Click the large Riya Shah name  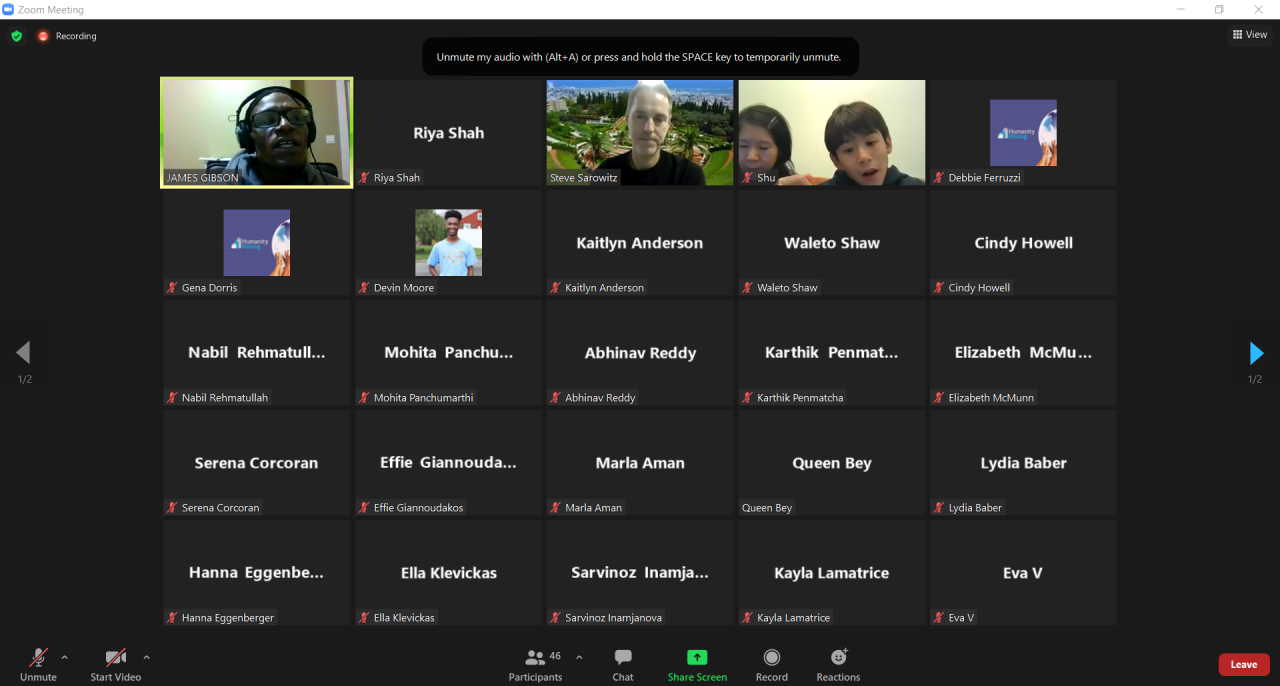click(449, 133)
